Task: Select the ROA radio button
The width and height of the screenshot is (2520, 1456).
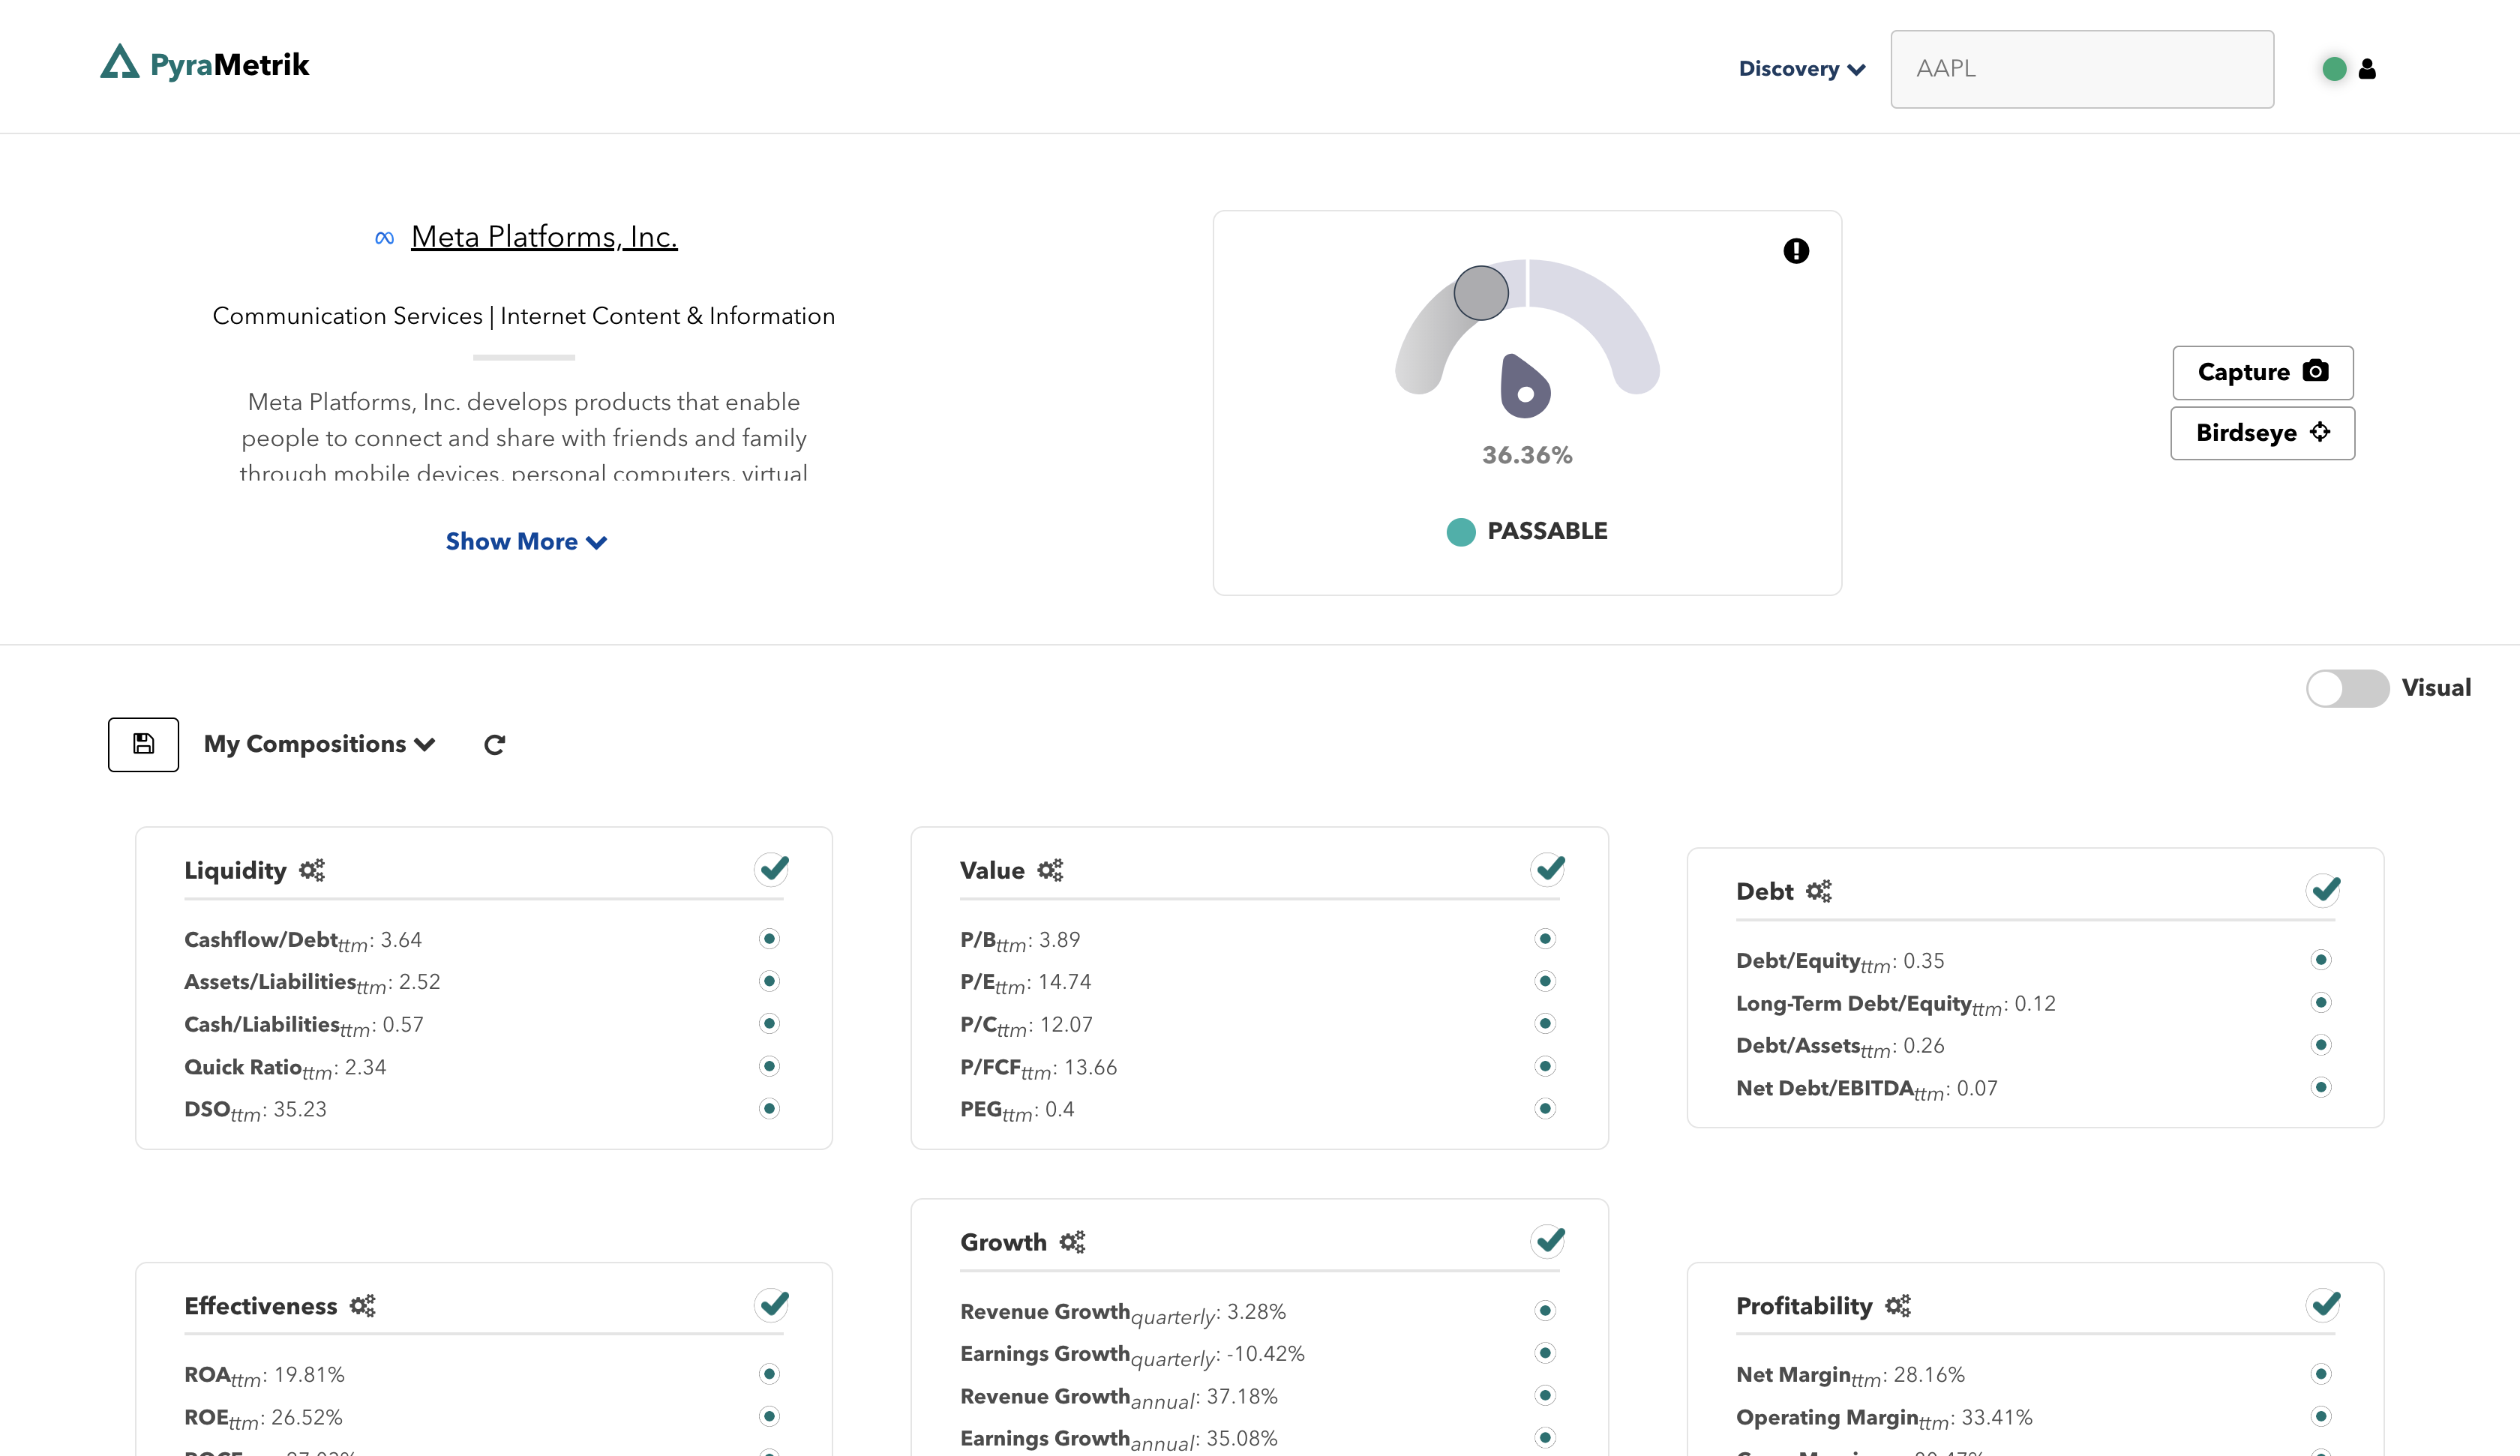Action: [x=769, y=1374]
